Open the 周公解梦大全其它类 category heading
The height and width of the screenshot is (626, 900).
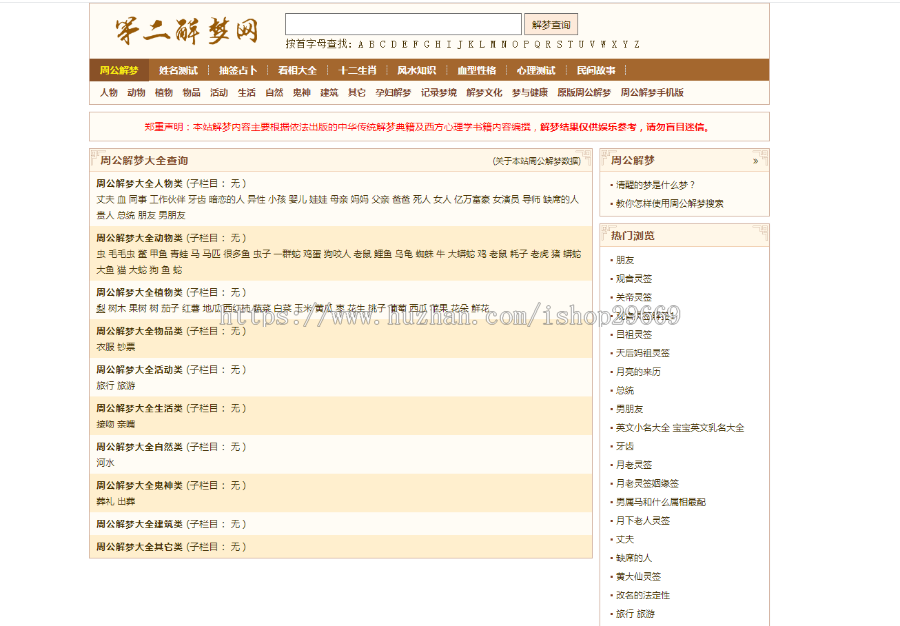click(139, 547)
